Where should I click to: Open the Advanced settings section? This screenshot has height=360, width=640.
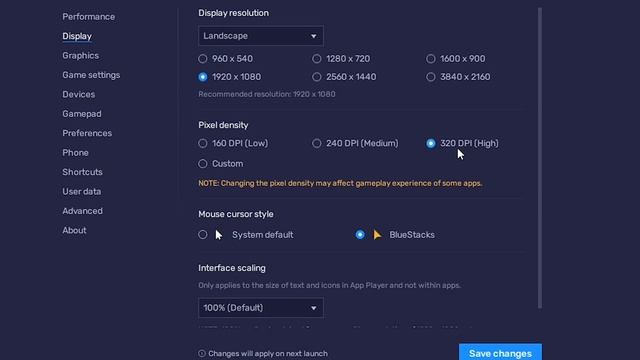pos(82,211)
